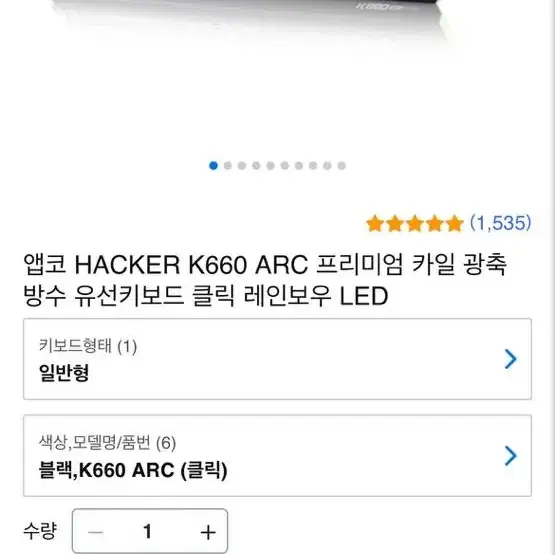Click the five-star rating icons

coord(414,224)
